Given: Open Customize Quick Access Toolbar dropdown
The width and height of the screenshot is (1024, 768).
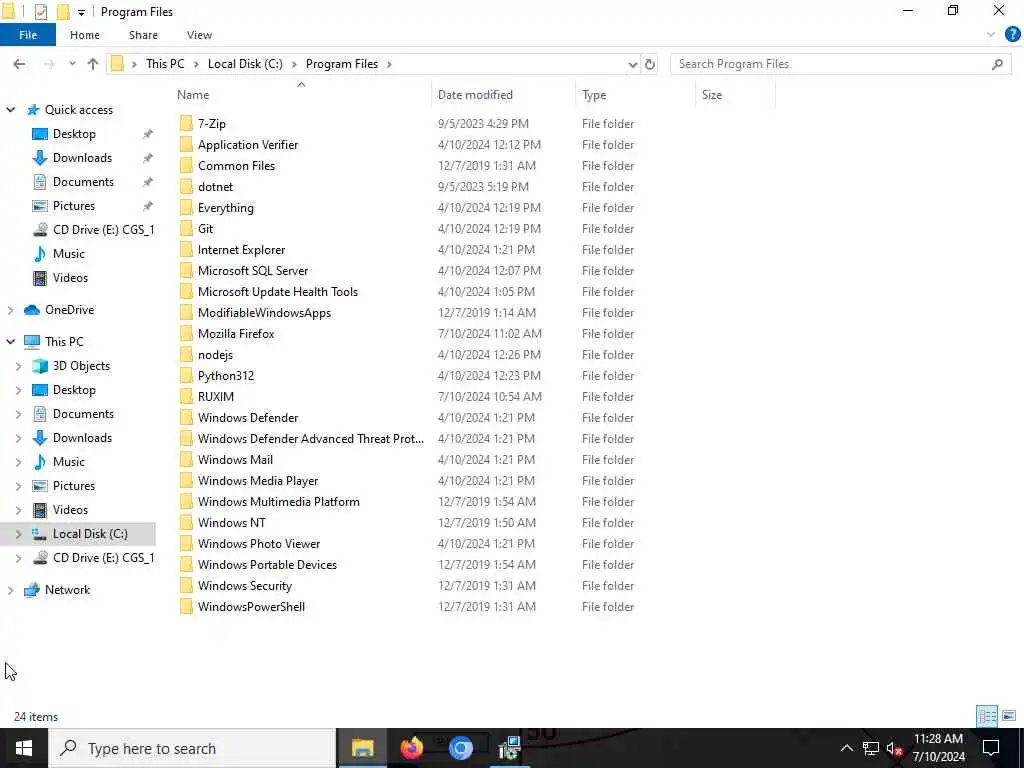Looking at the screenshot, I should point(81,12).
